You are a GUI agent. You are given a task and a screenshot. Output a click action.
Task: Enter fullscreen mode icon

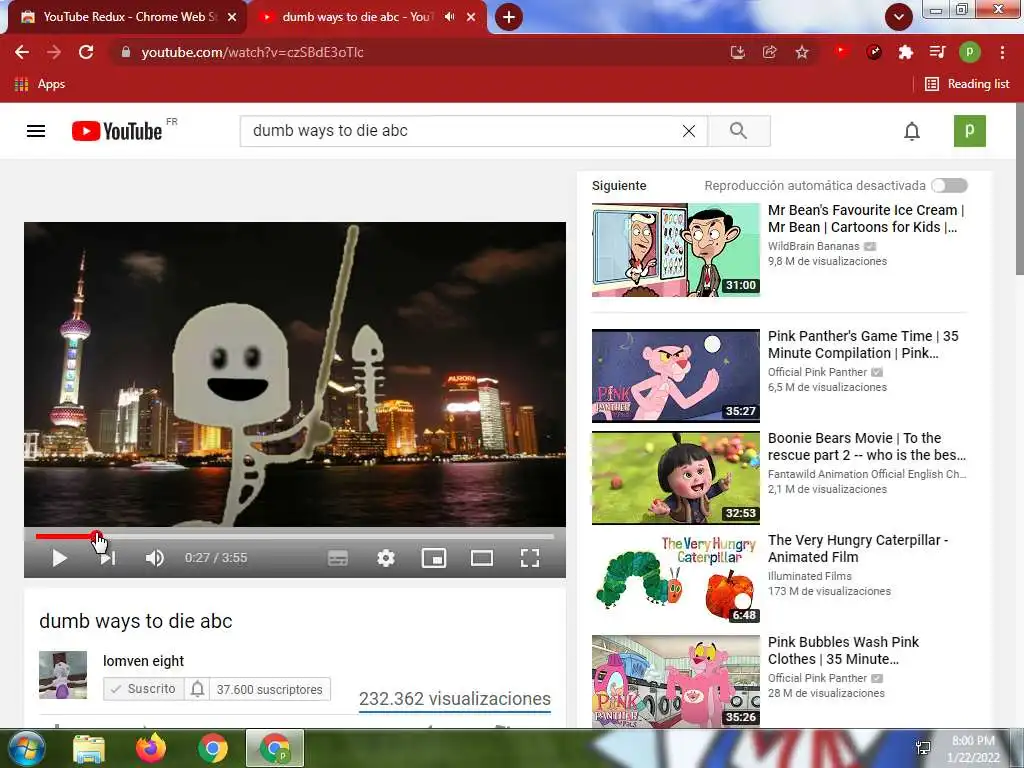point(530,558)
